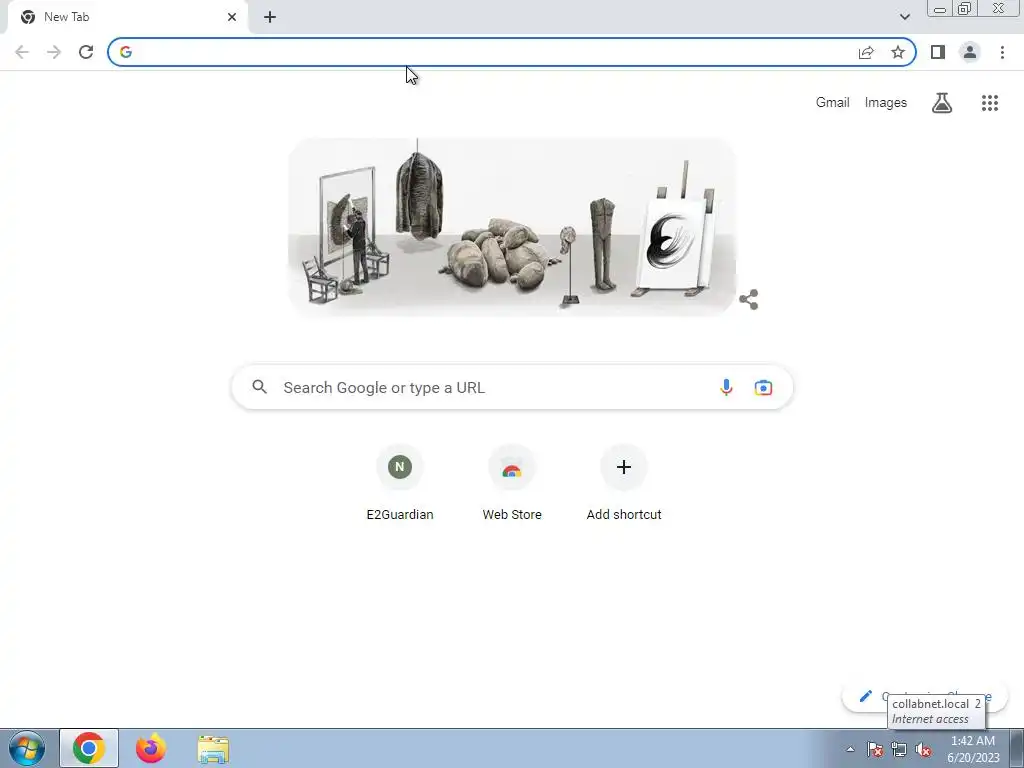Close the New Tab tab

coord(232,17)
